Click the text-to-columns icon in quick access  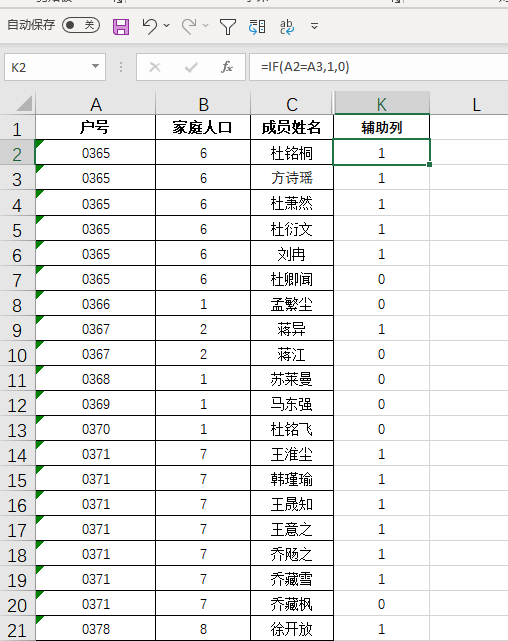pos(257,27)
